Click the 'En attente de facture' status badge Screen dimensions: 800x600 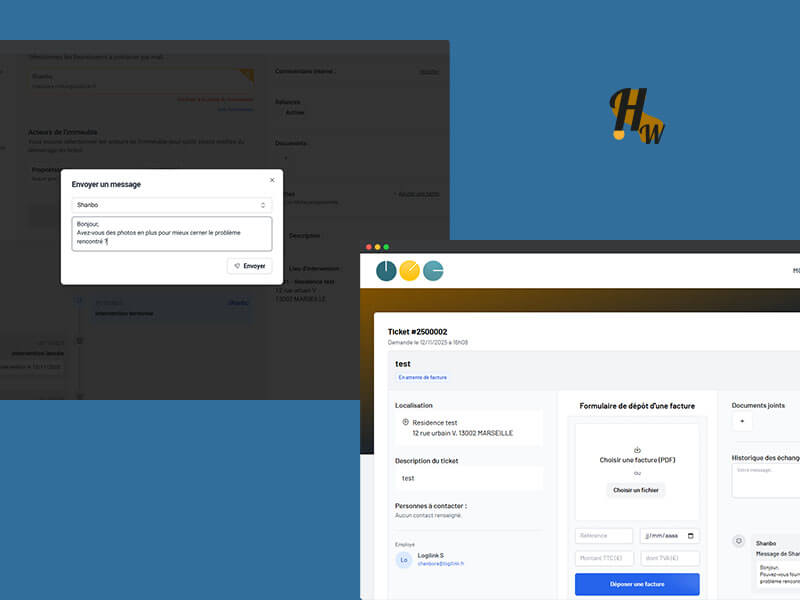[422, 377]
